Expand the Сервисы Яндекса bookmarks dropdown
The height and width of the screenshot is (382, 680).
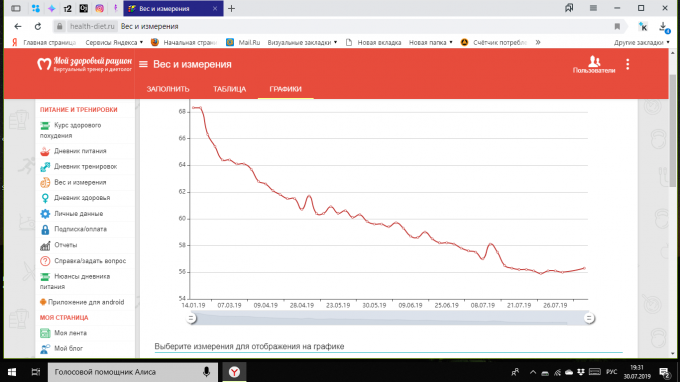pyautogui.click(x=114, y=42)
